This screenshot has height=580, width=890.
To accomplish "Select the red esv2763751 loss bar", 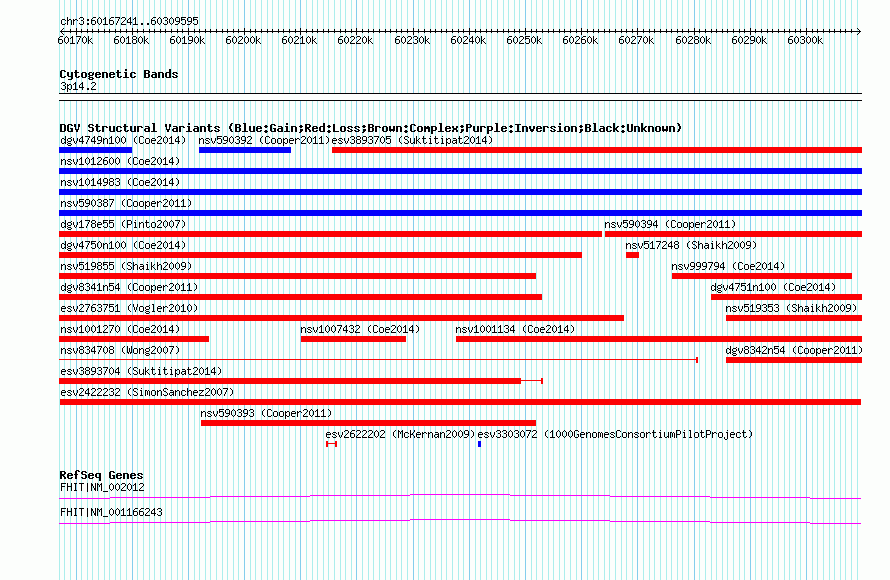I will [x=342, y=318].
